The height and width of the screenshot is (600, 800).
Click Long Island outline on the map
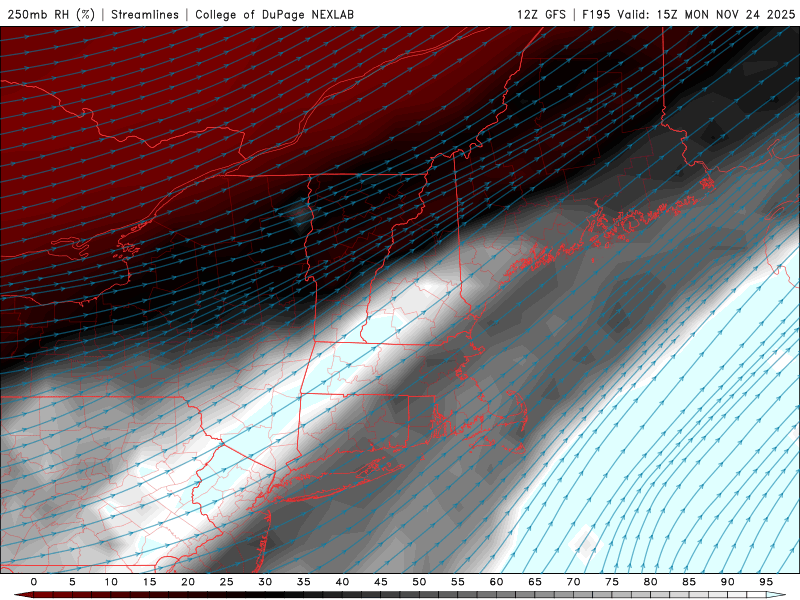tap(337, 482)
